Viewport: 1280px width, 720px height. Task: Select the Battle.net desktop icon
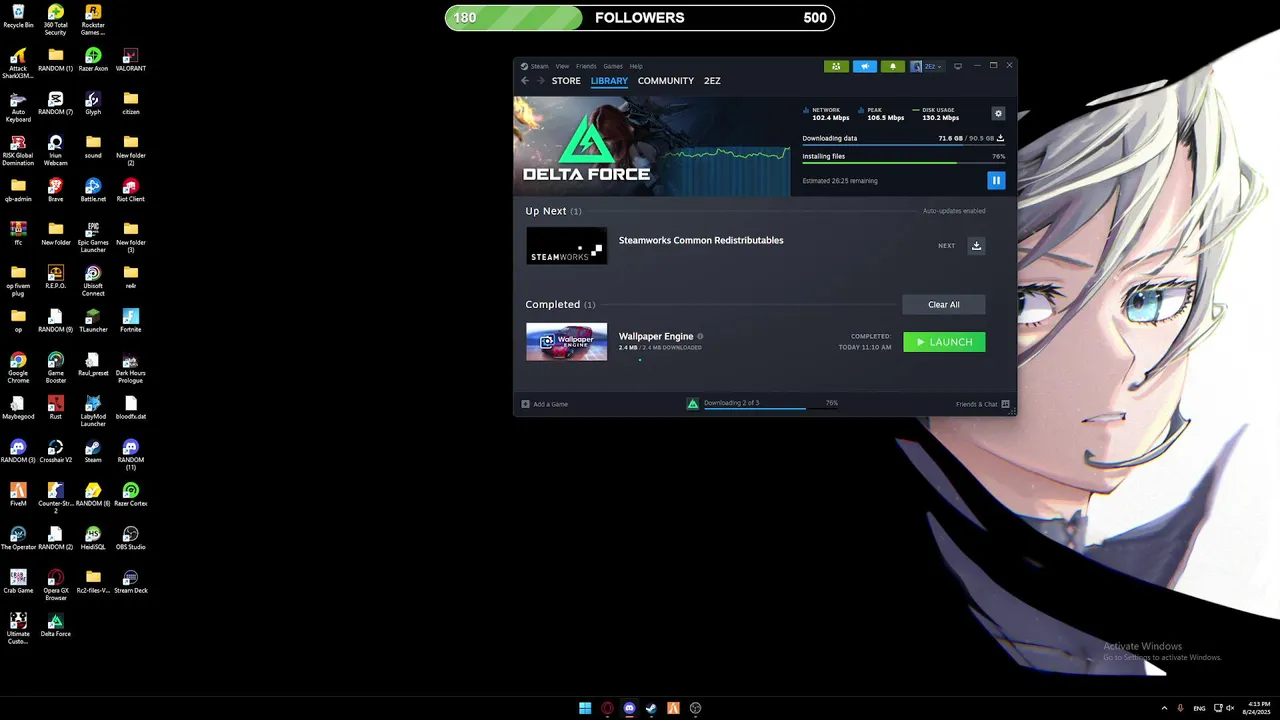click(x=93, y=190)
